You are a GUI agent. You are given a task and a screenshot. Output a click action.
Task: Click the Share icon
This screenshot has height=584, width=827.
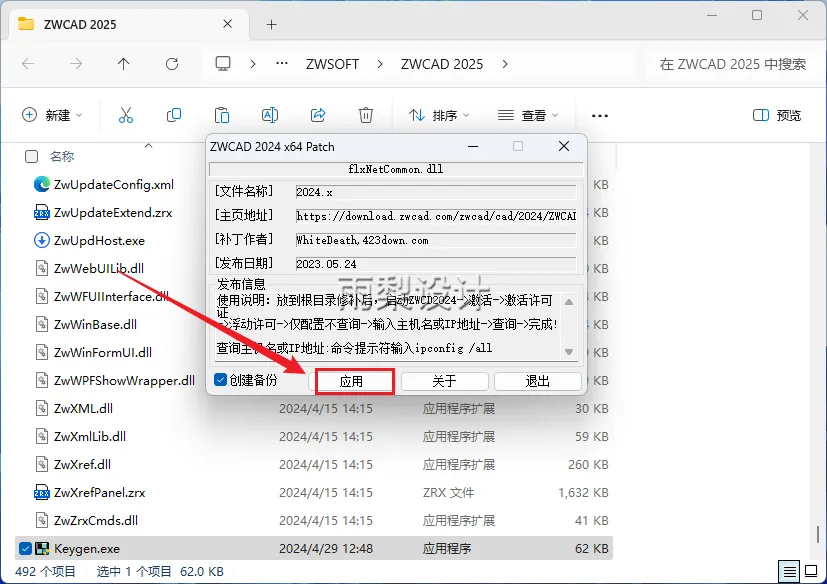pyautogui.click(x=318, y=115)
